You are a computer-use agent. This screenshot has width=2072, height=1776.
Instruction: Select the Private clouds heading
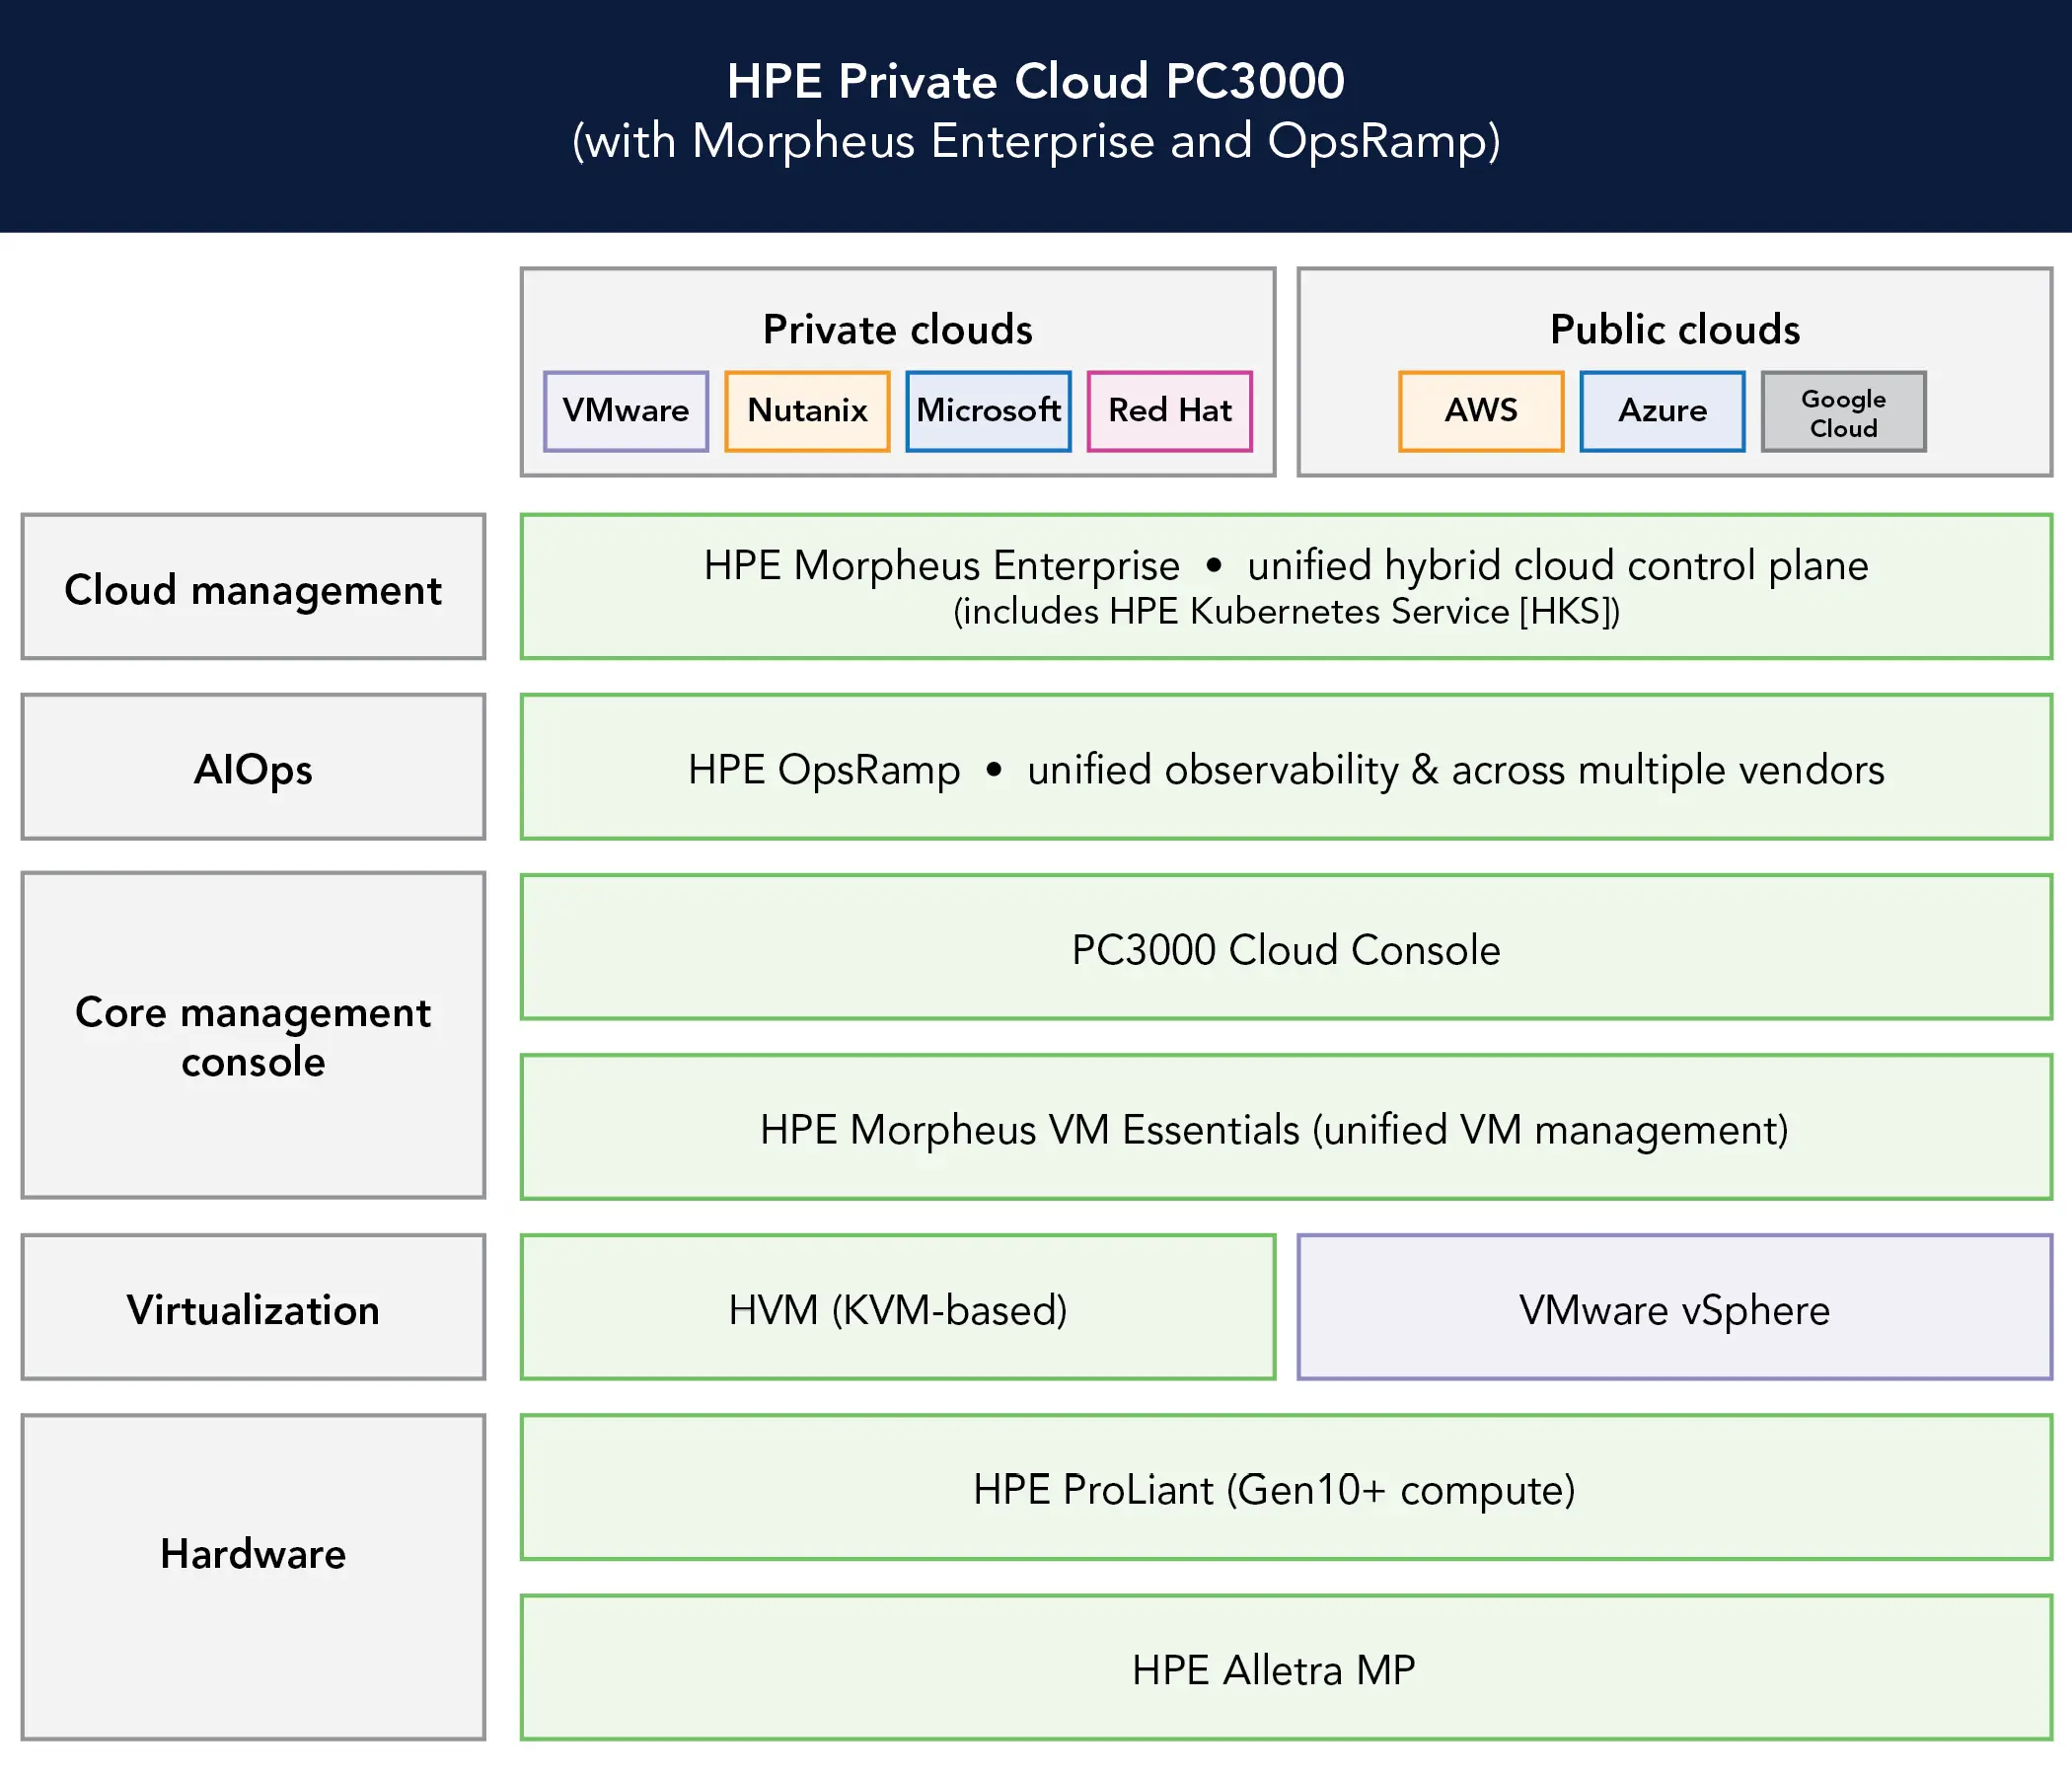(x=897, y=329)
